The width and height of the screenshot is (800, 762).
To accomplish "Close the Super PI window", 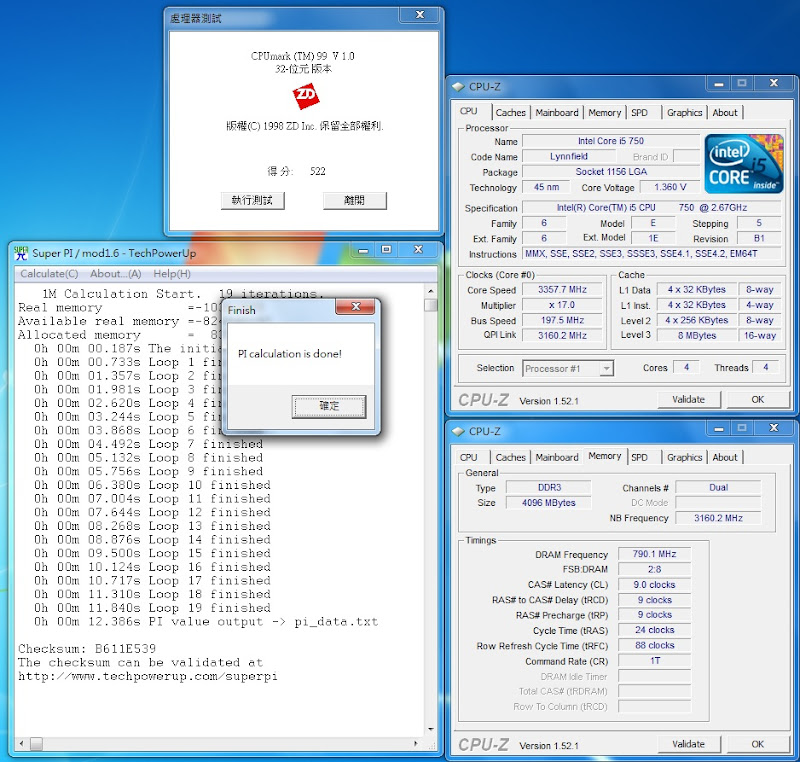I will point(418,250).
